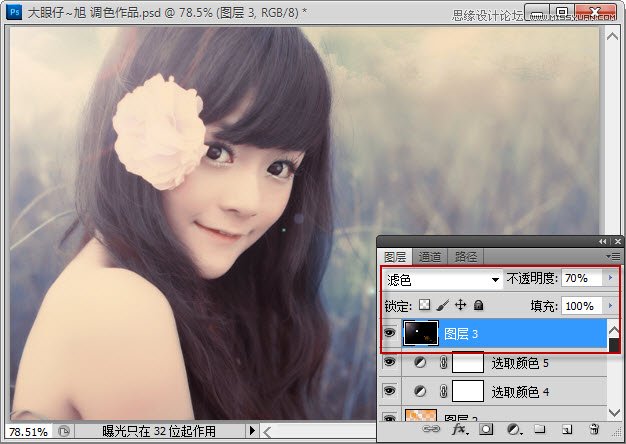Select layer name 图层 3
Screen dimensions: 626x444
click(x=461, y=334)
